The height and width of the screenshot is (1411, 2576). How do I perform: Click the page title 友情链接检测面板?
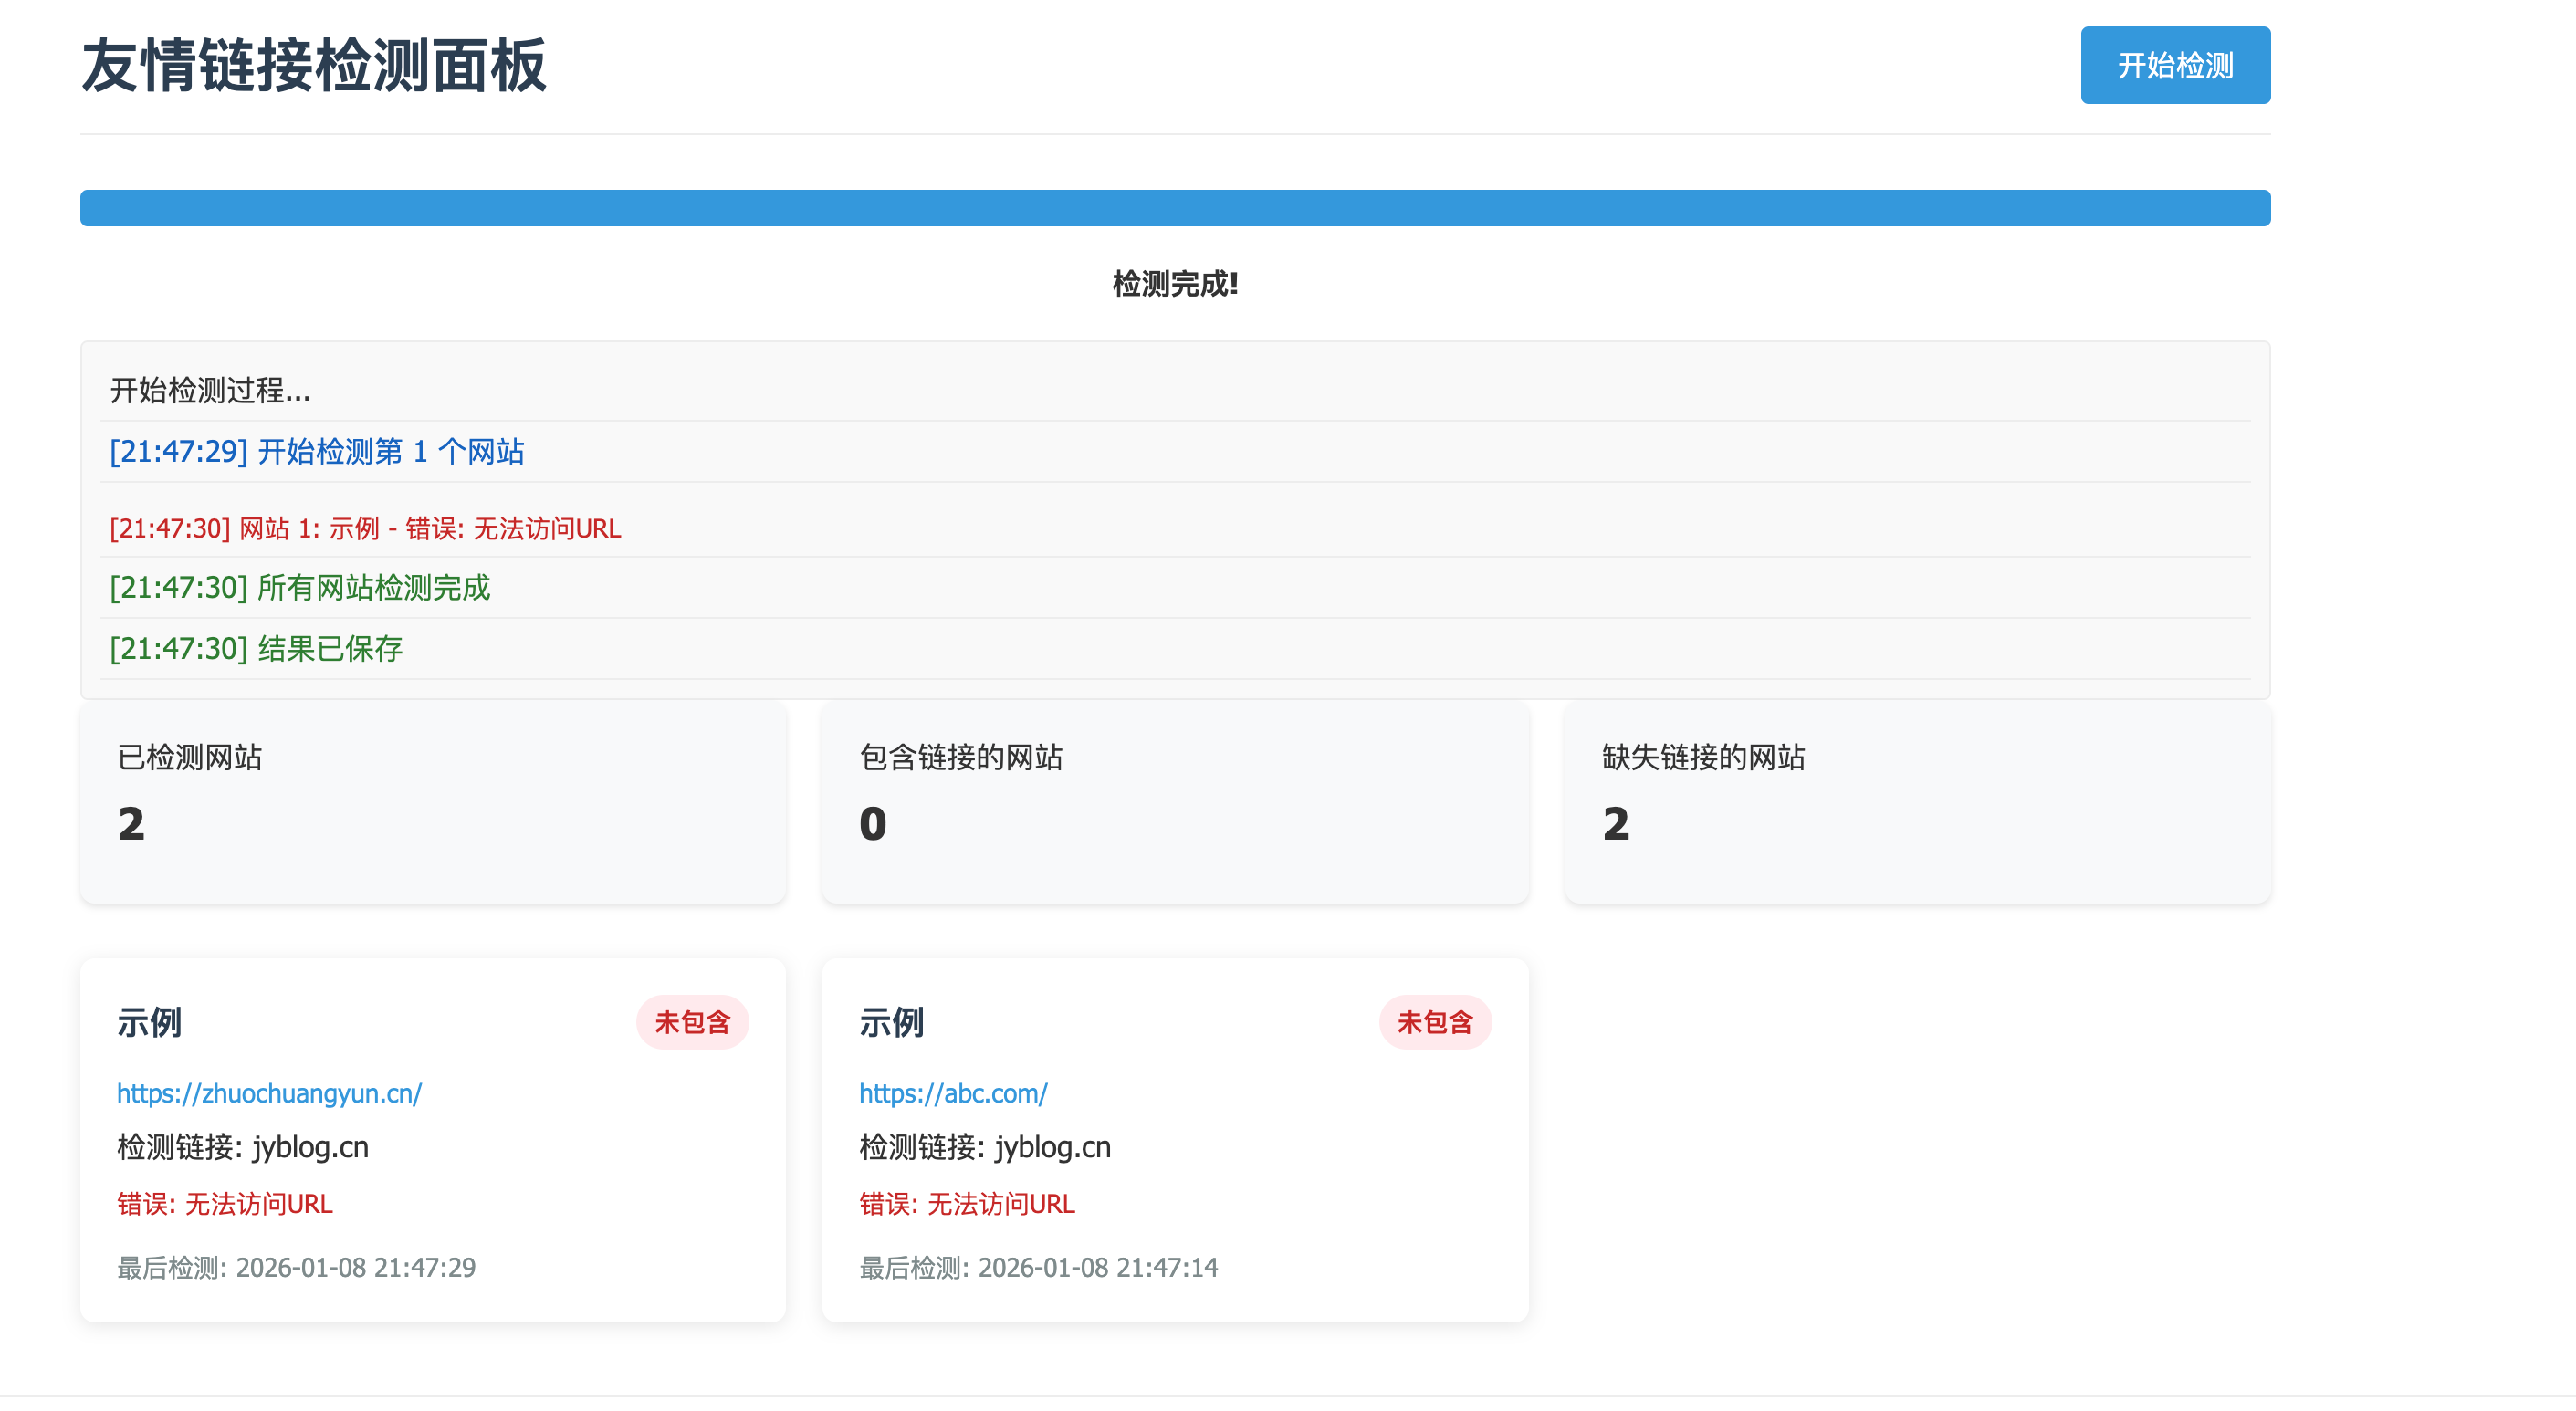click(313, 65)
